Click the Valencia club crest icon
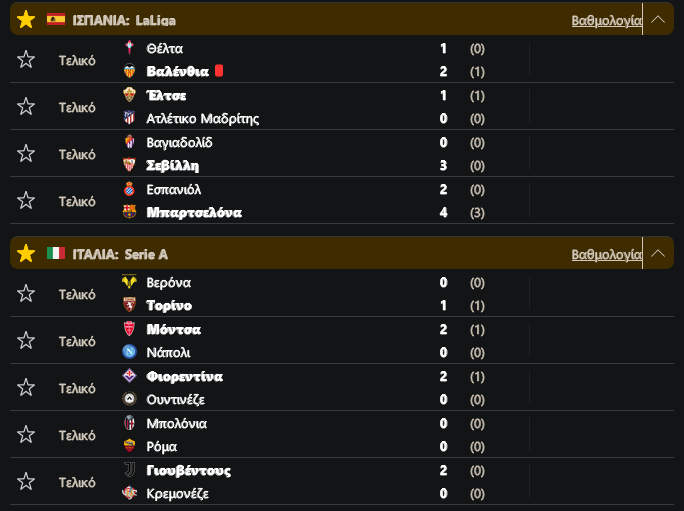Image resolution: width=684 pixels, height=511 pixels. 129,71
